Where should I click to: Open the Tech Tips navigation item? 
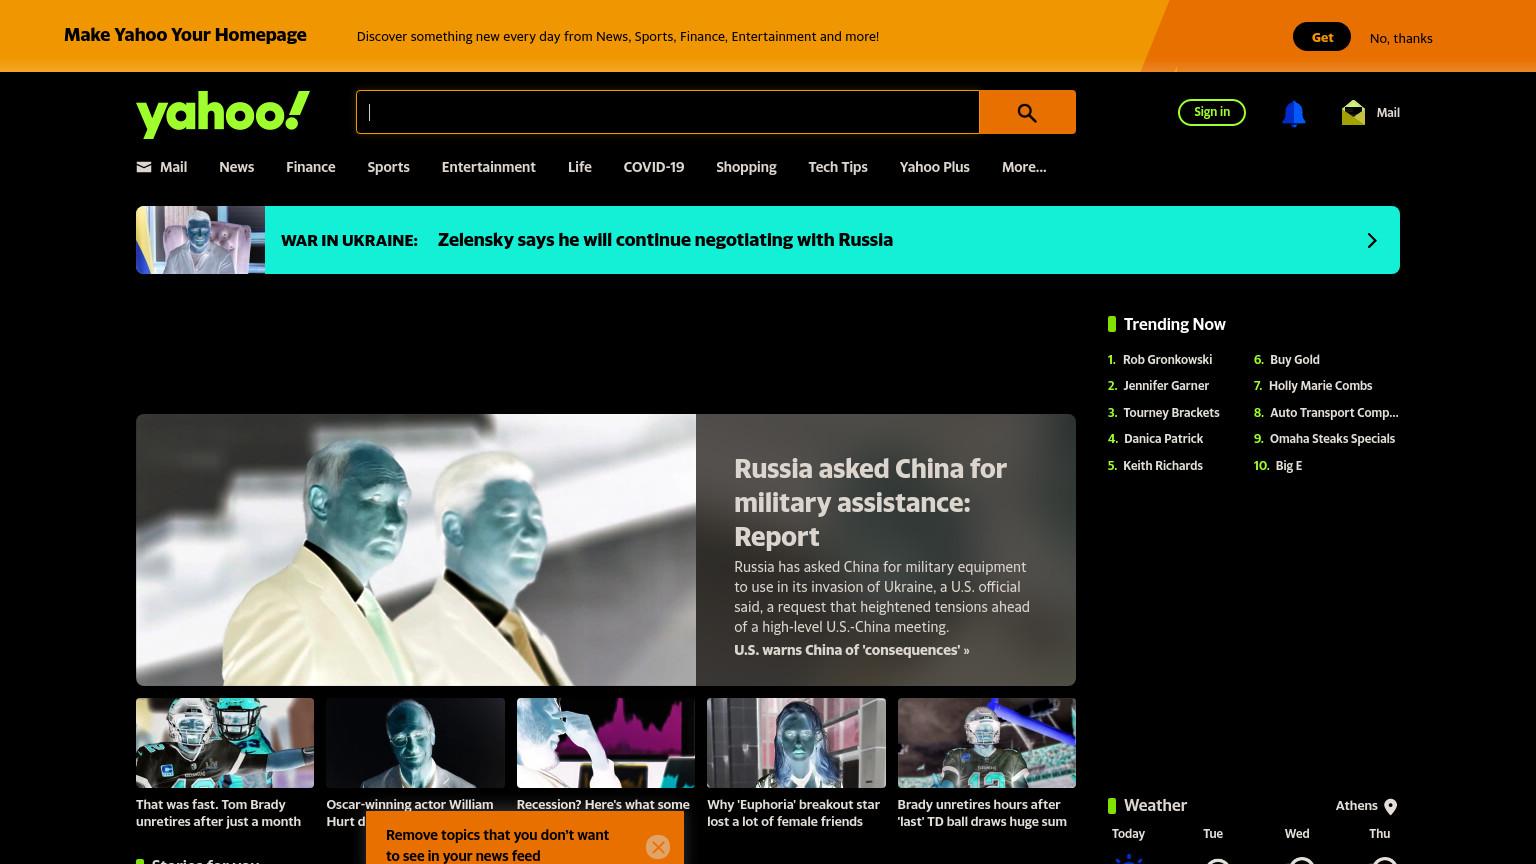pos(838,167)
